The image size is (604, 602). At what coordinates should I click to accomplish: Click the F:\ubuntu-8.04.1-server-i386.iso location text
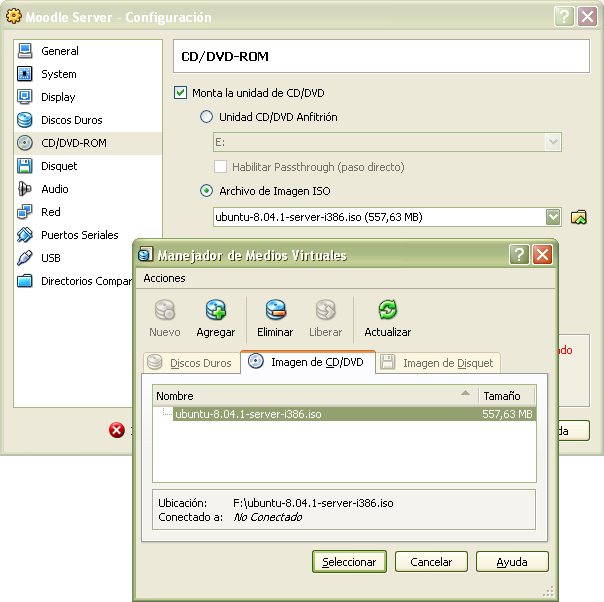pos(313,503)
